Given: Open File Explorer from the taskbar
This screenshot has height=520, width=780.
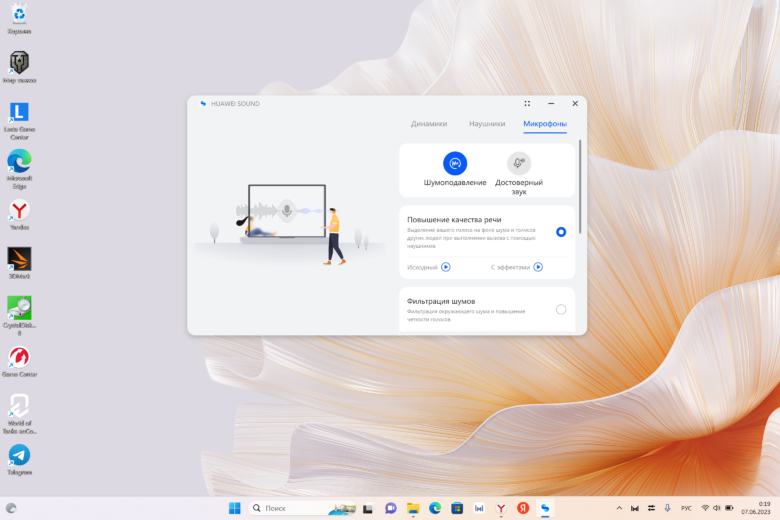Looking at the screenshot, I should [413, 508].
